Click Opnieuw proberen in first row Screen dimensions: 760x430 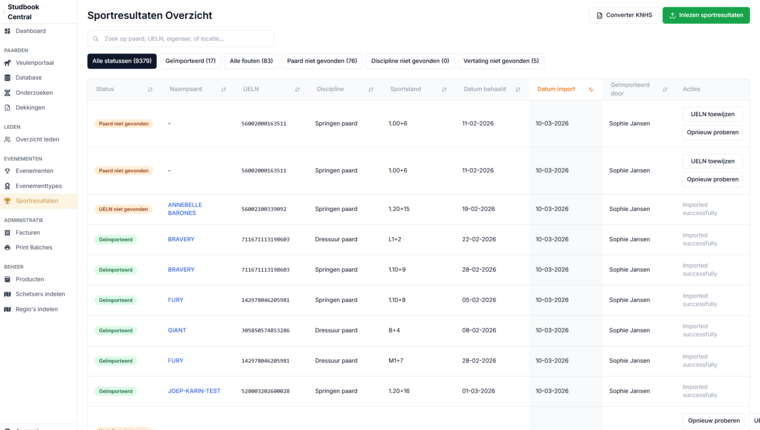(712, 132)
